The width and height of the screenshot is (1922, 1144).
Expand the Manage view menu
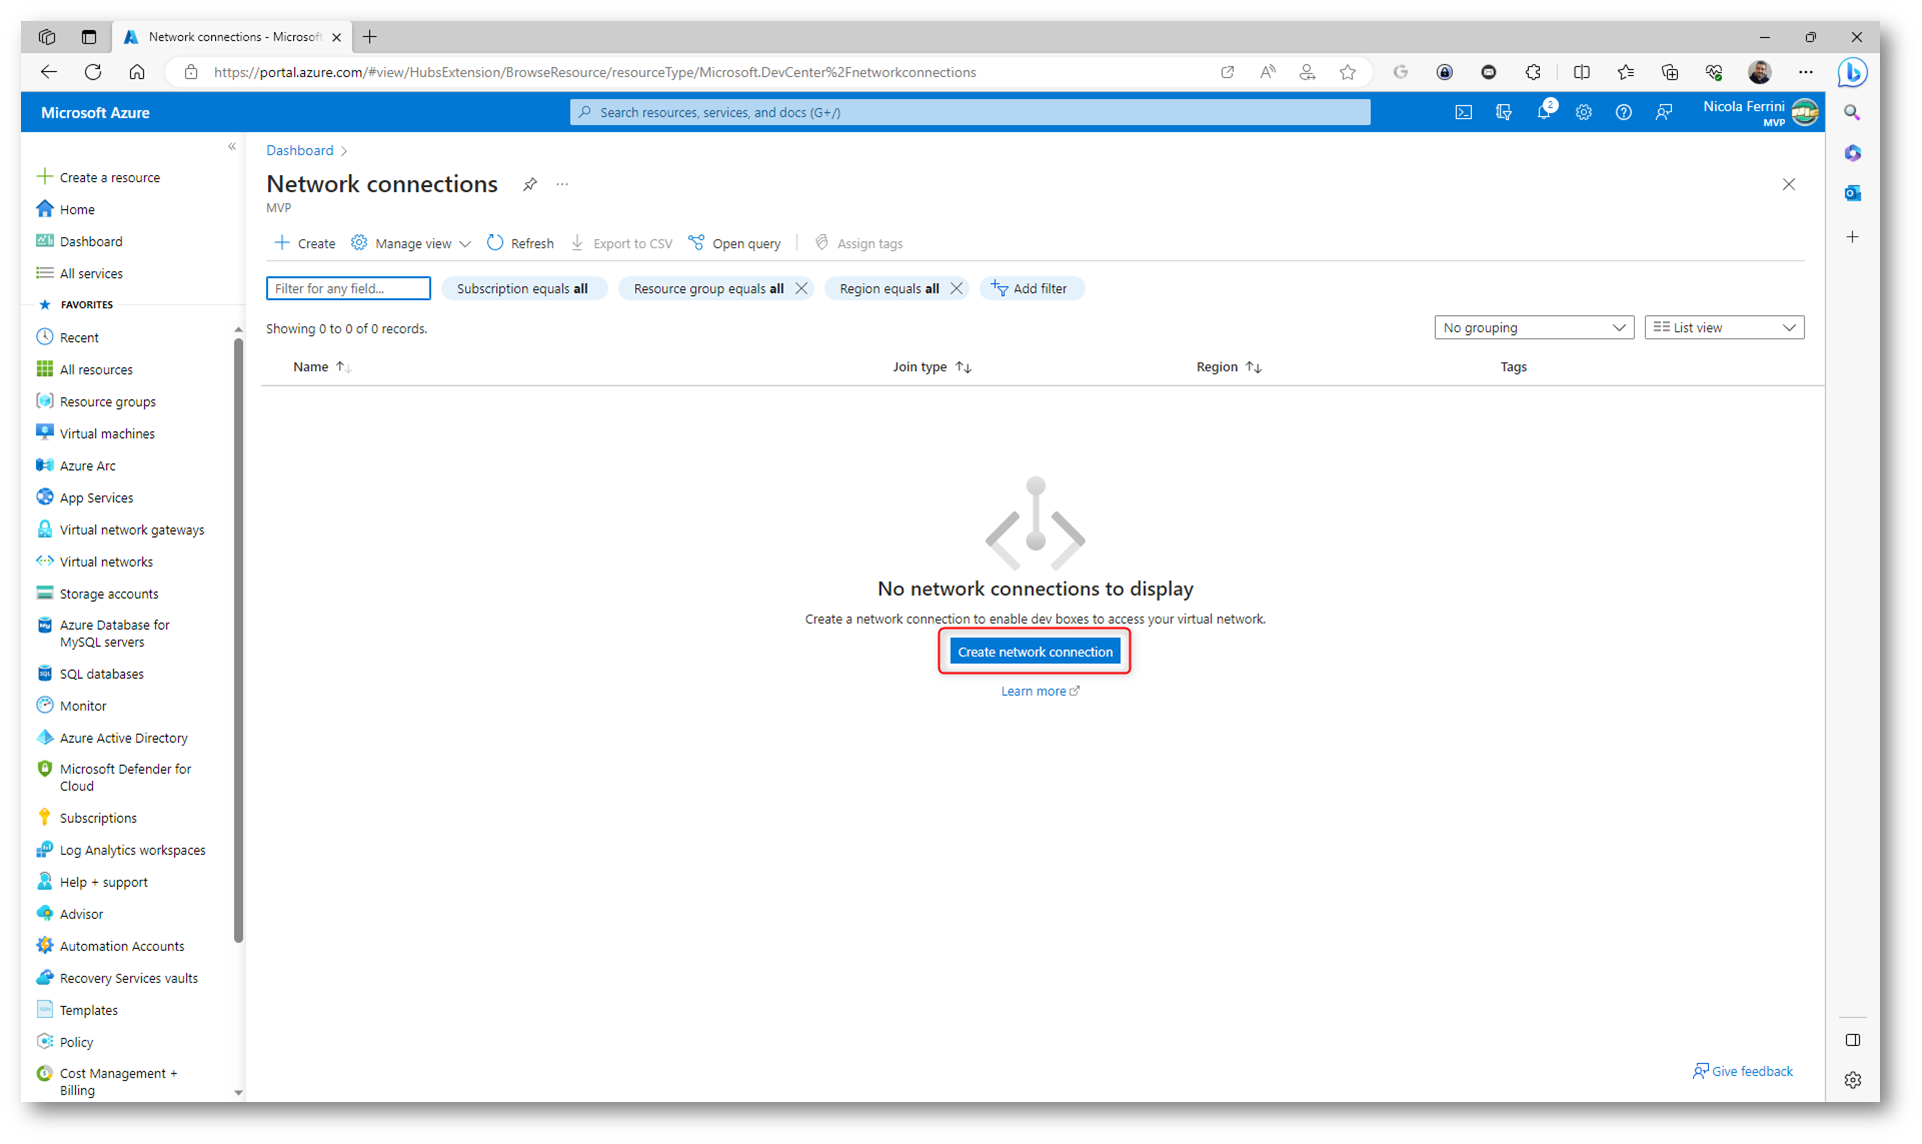point(411,243)
